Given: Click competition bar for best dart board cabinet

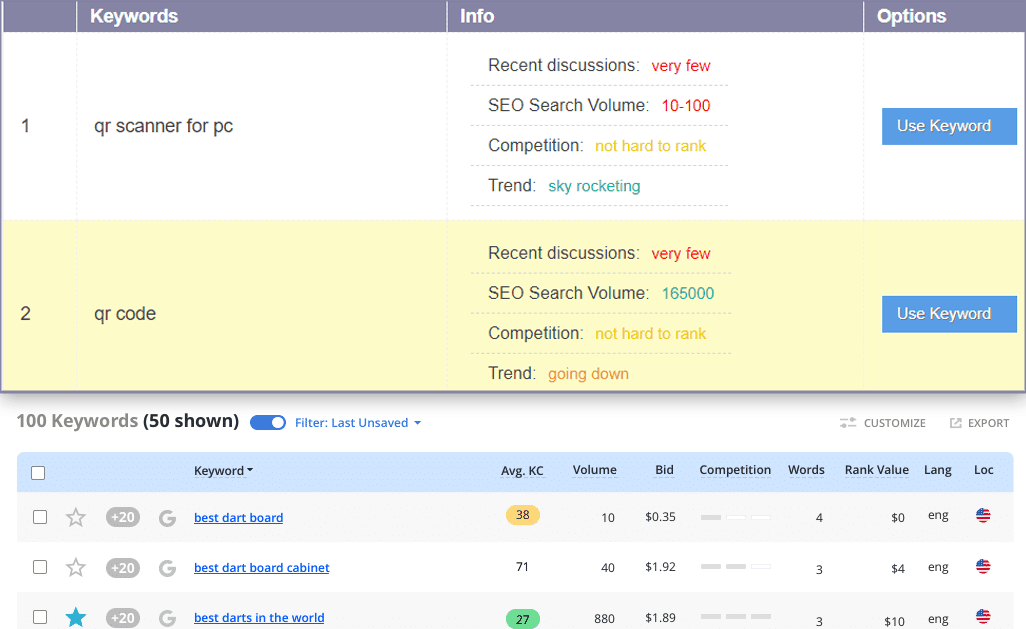Looking at the screenshot, I should [735, 566].
